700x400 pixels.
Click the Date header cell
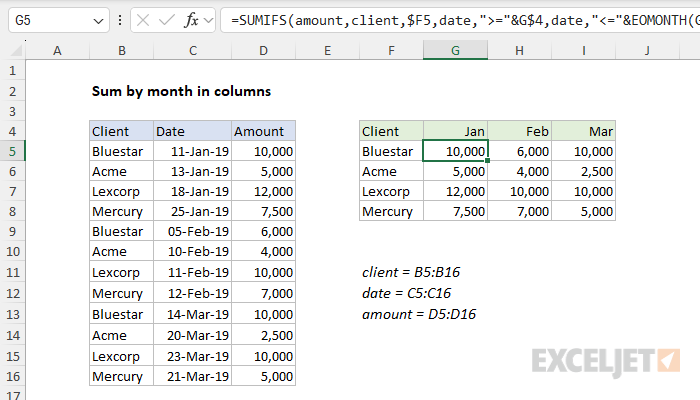(x=192, y=131)
